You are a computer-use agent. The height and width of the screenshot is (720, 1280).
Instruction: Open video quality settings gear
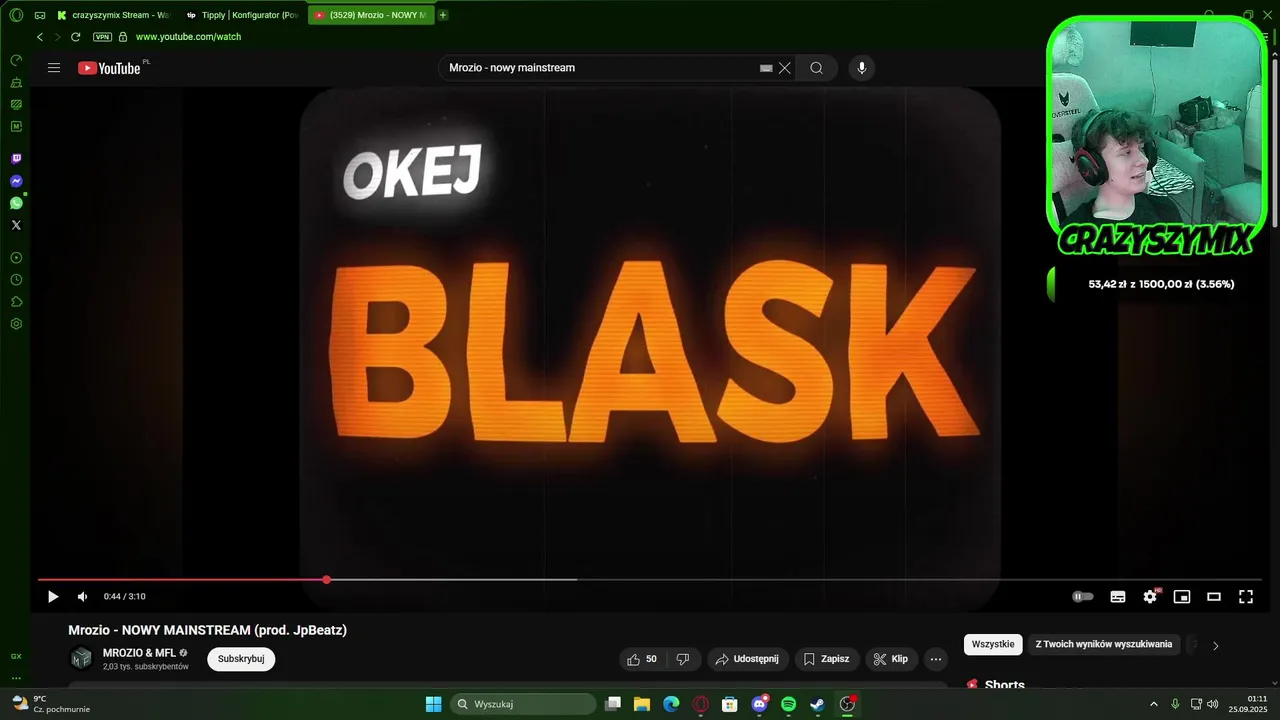click(1150, 597)
